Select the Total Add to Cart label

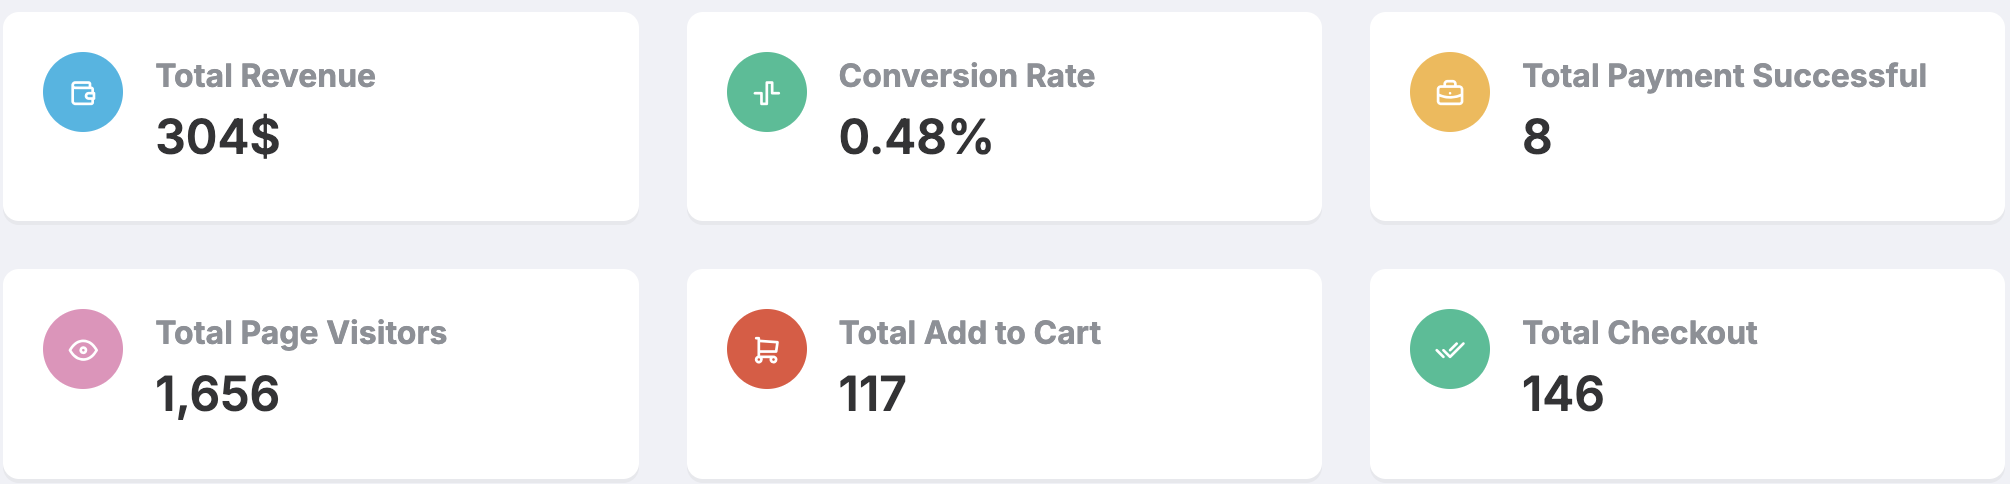click(970, 333)
